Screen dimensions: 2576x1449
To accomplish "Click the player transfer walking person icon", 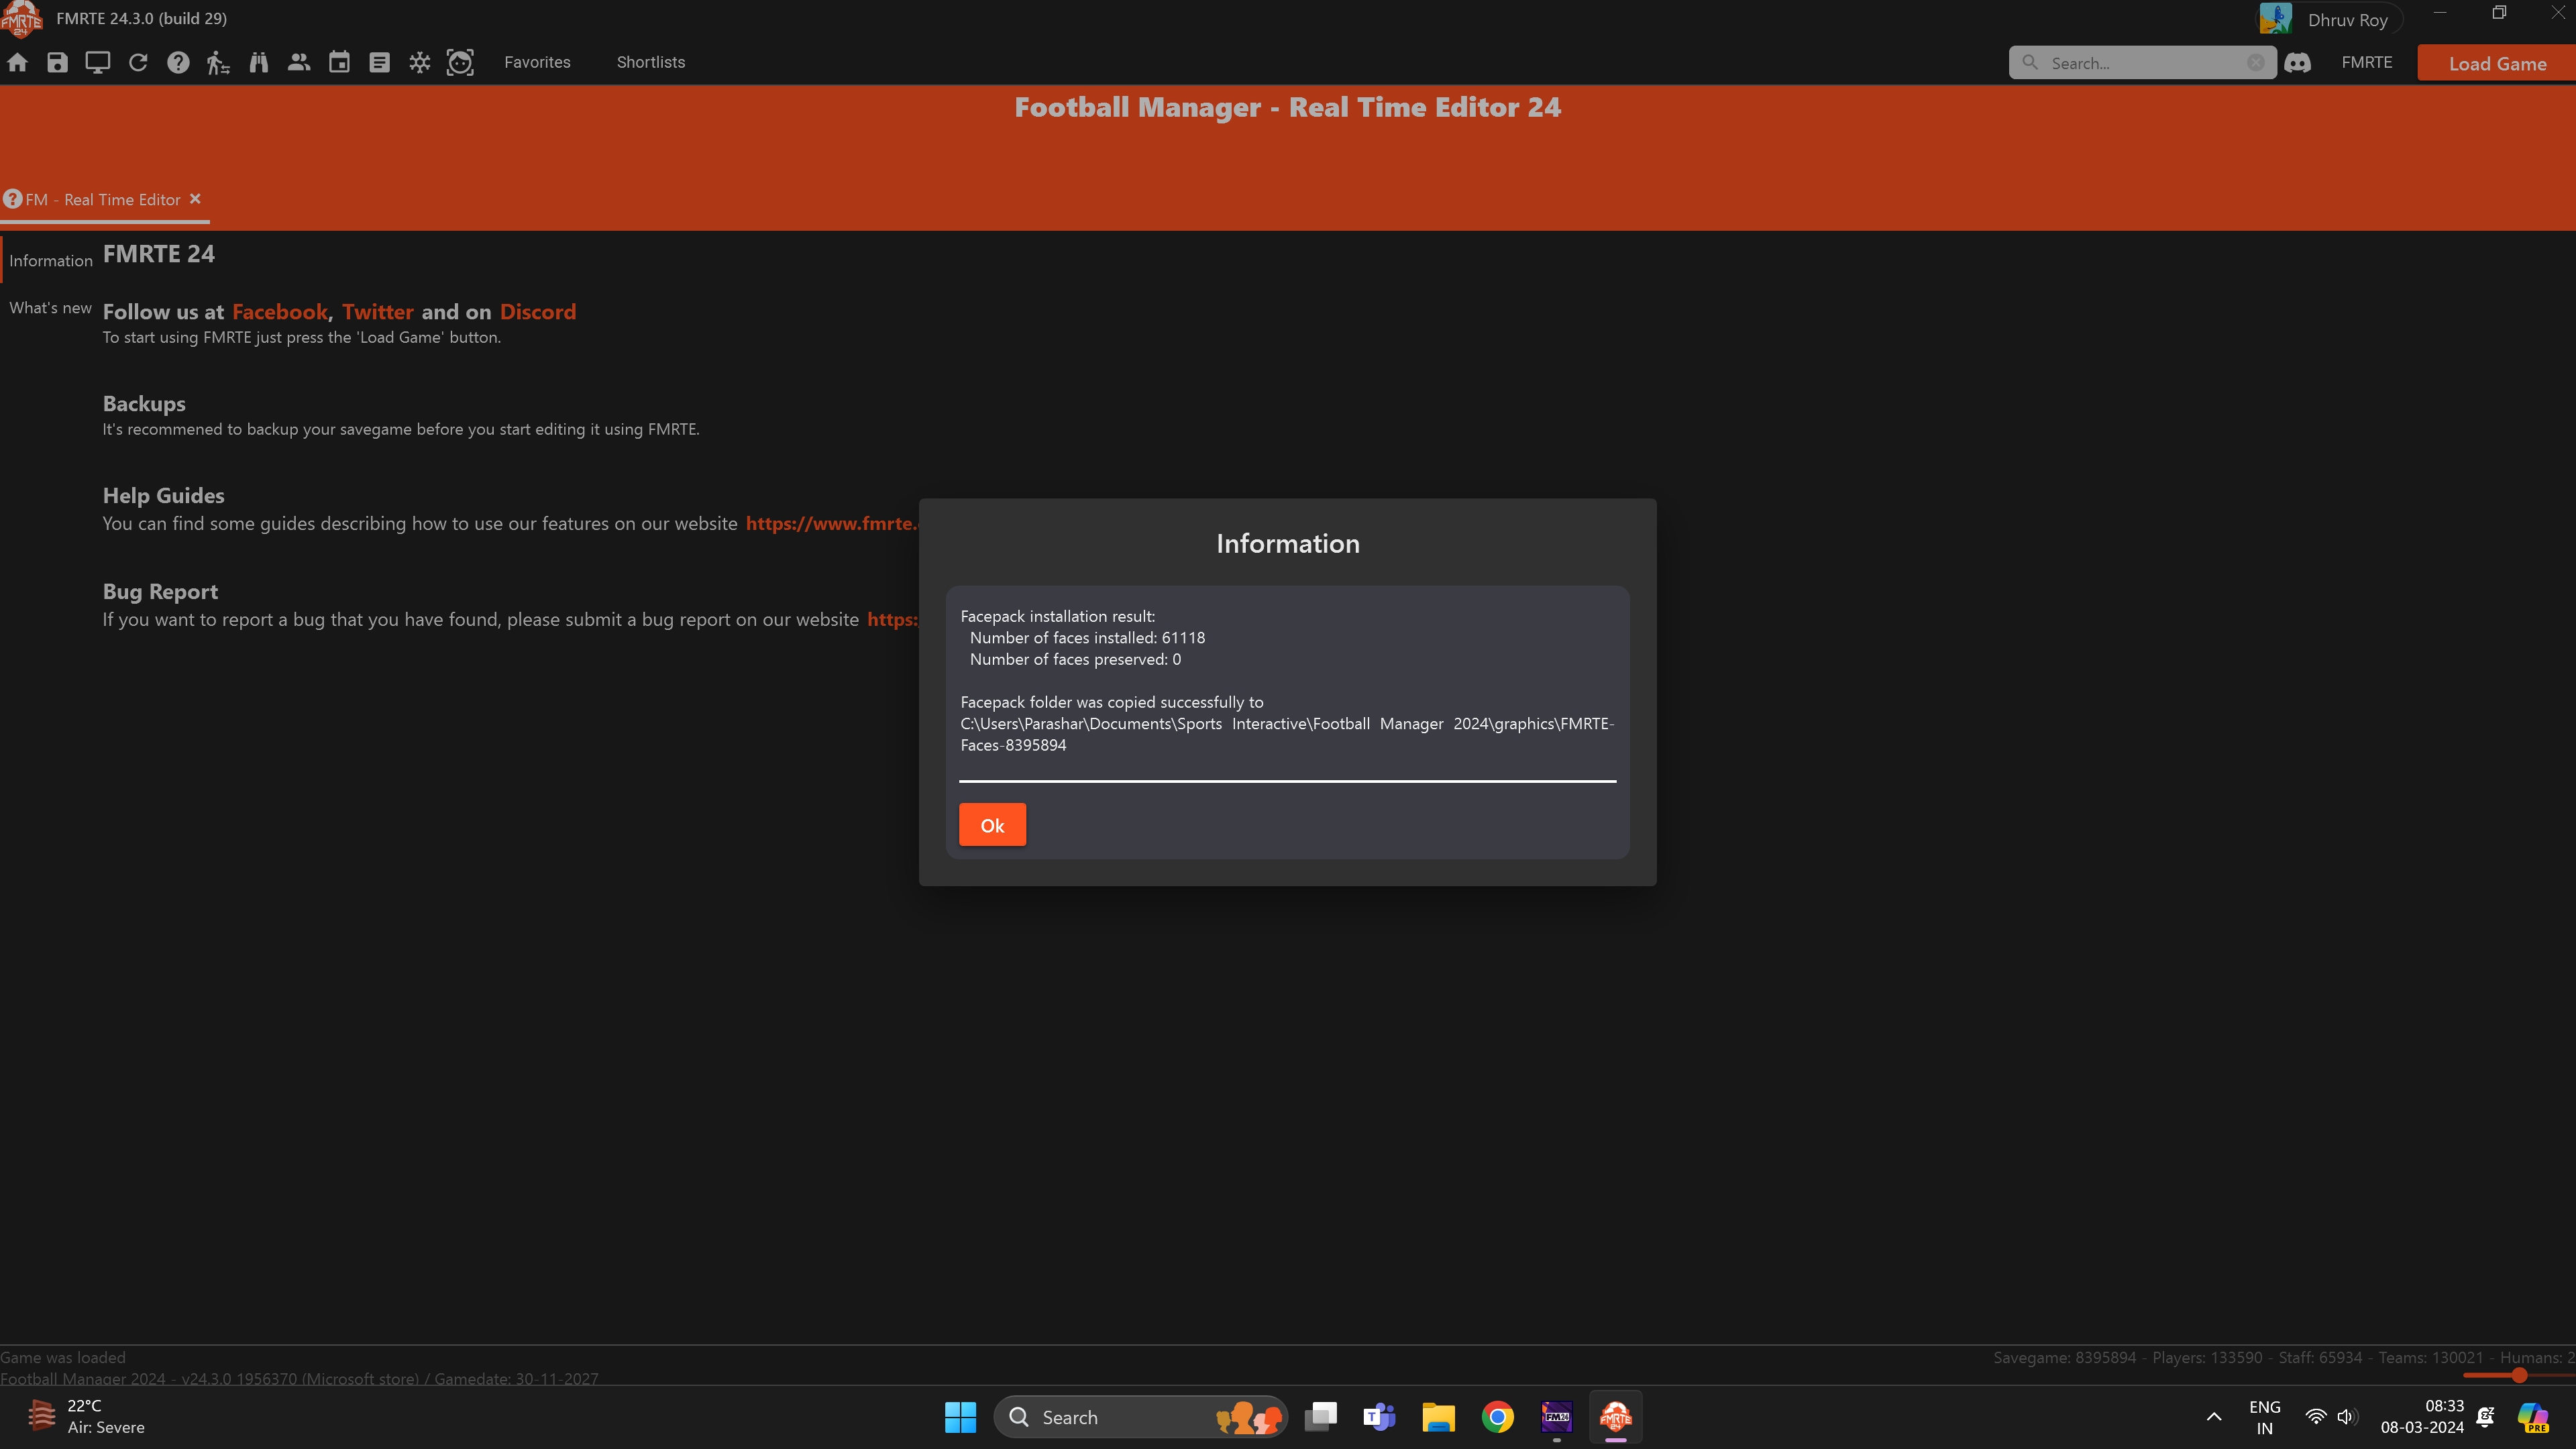I will pyautogui.click(x=218, y=62).
